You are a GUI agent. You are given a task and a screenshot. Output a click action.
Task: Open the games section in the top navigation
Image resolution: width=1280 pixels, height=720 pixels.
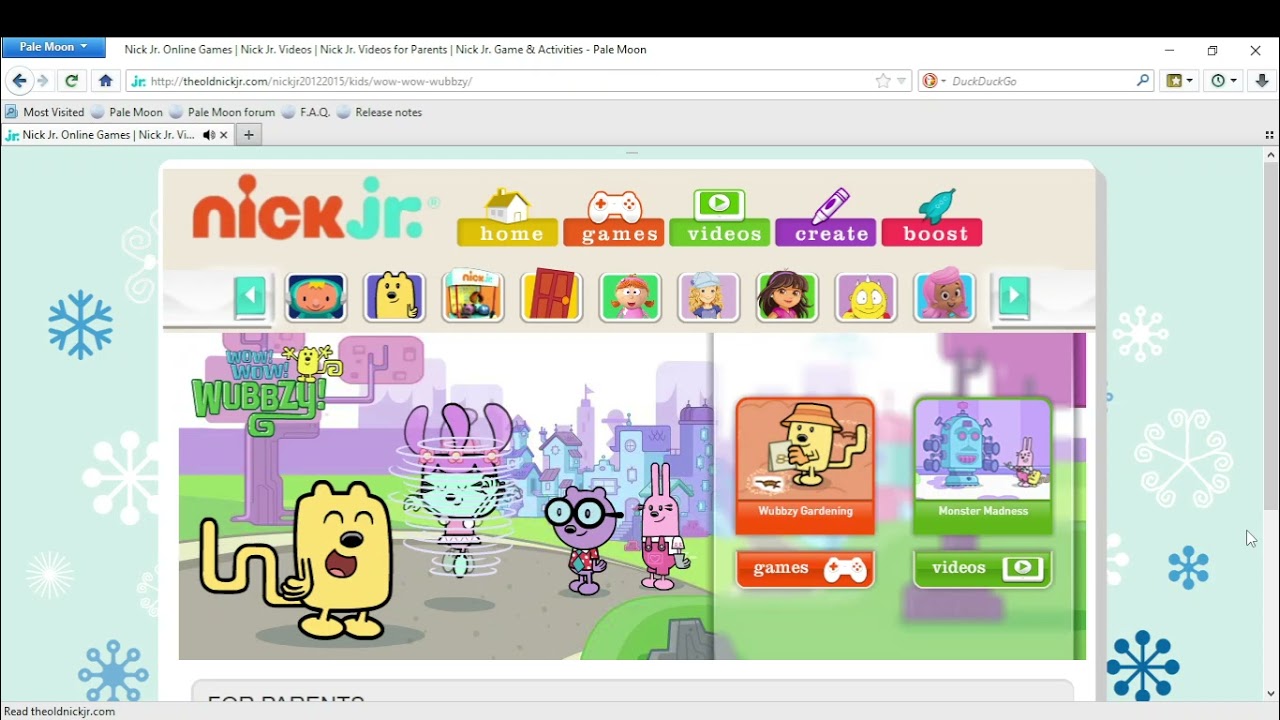614,218
